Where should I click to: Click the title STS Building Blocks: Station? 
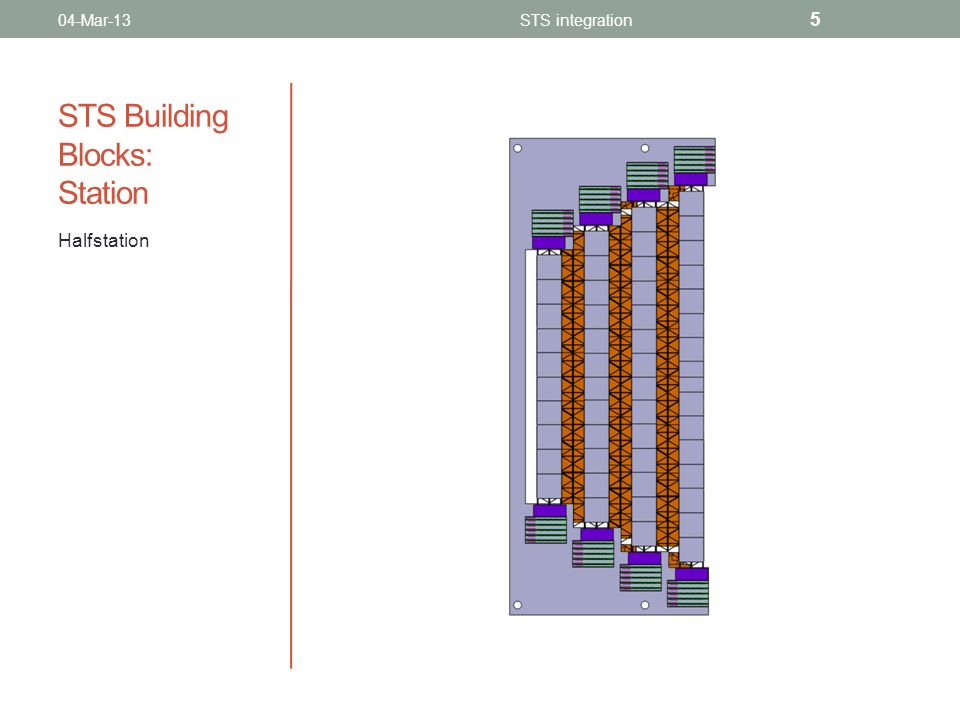143,155
